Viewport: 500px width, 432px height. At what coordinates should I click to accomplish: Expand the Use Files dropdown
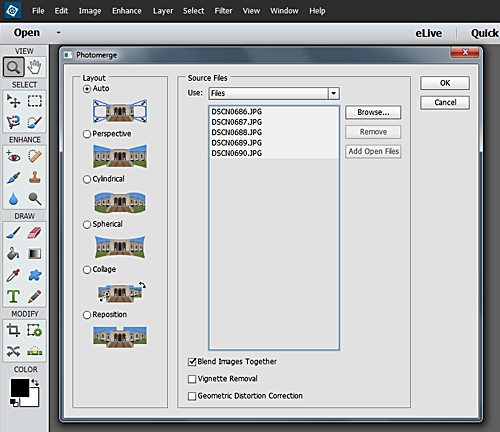(333, 93)
